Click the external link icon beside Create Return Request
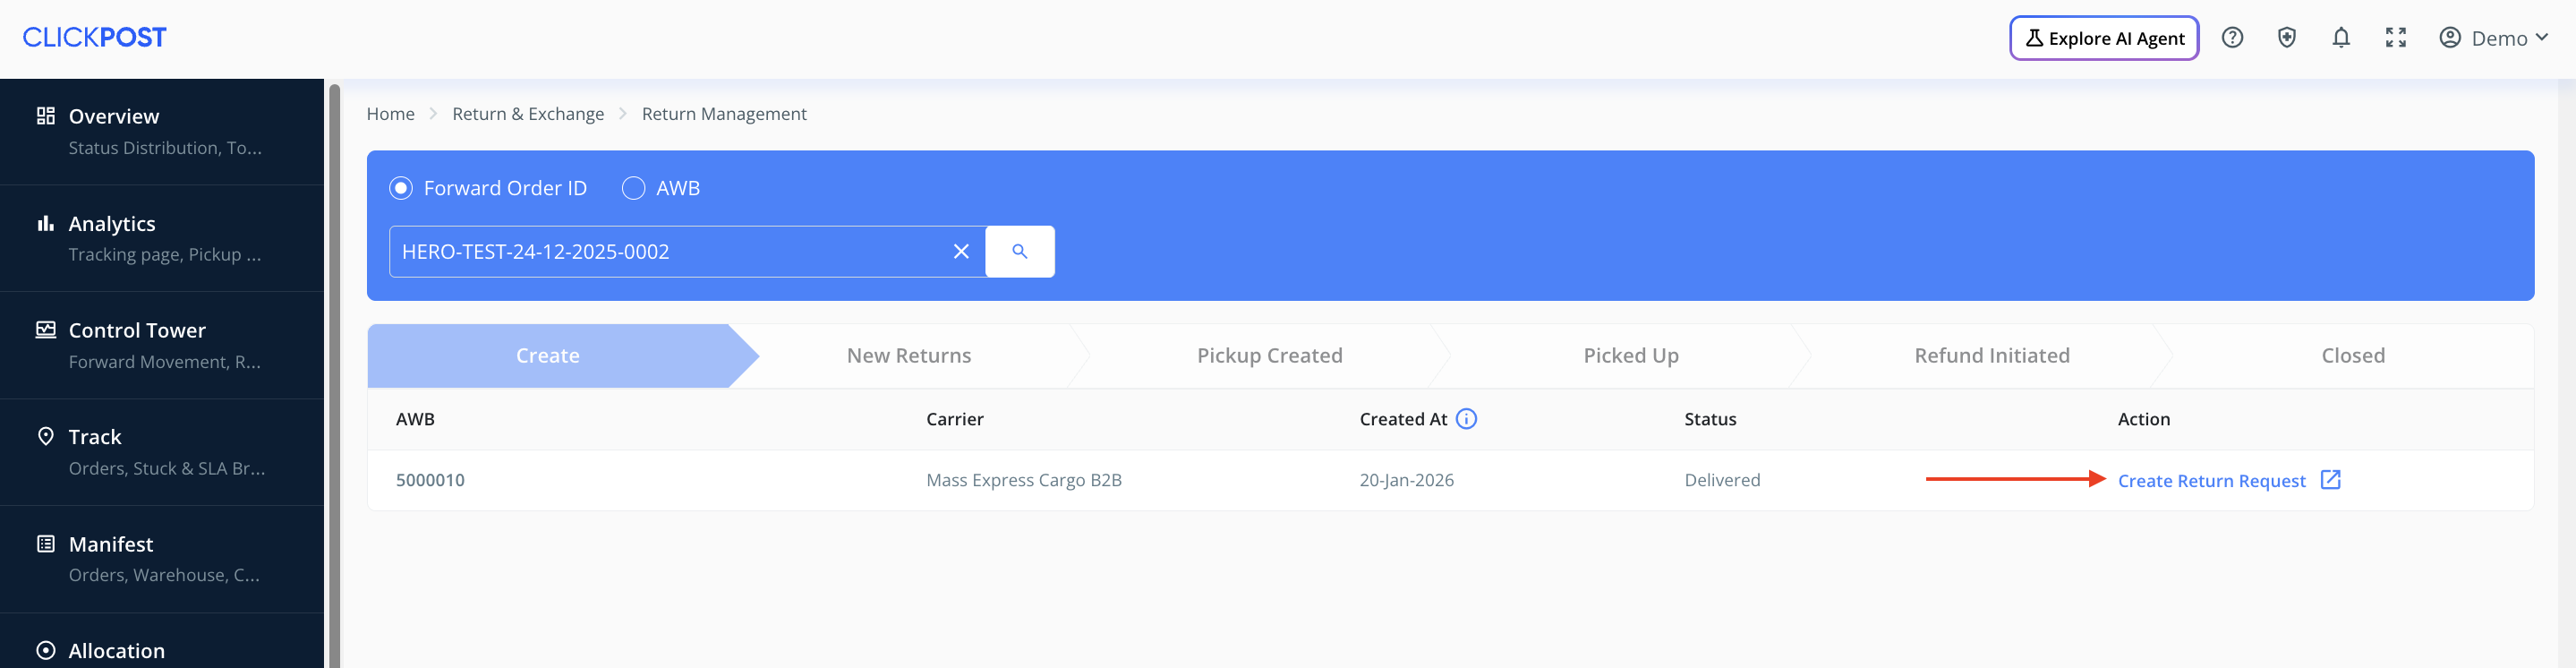2576x668 pixels. (2331, 480)
